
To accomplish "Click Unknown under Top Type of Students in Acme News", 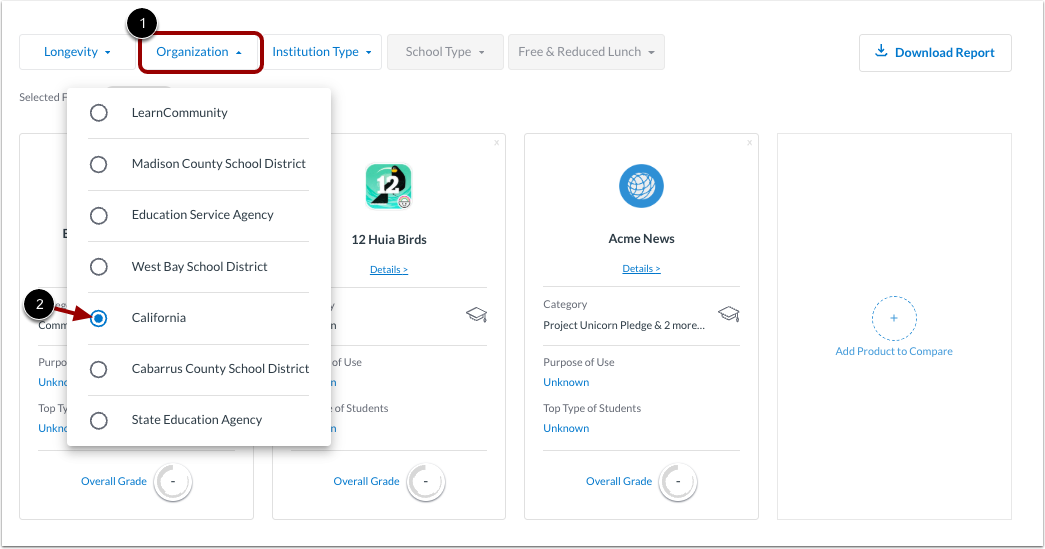I will [566, 428].
